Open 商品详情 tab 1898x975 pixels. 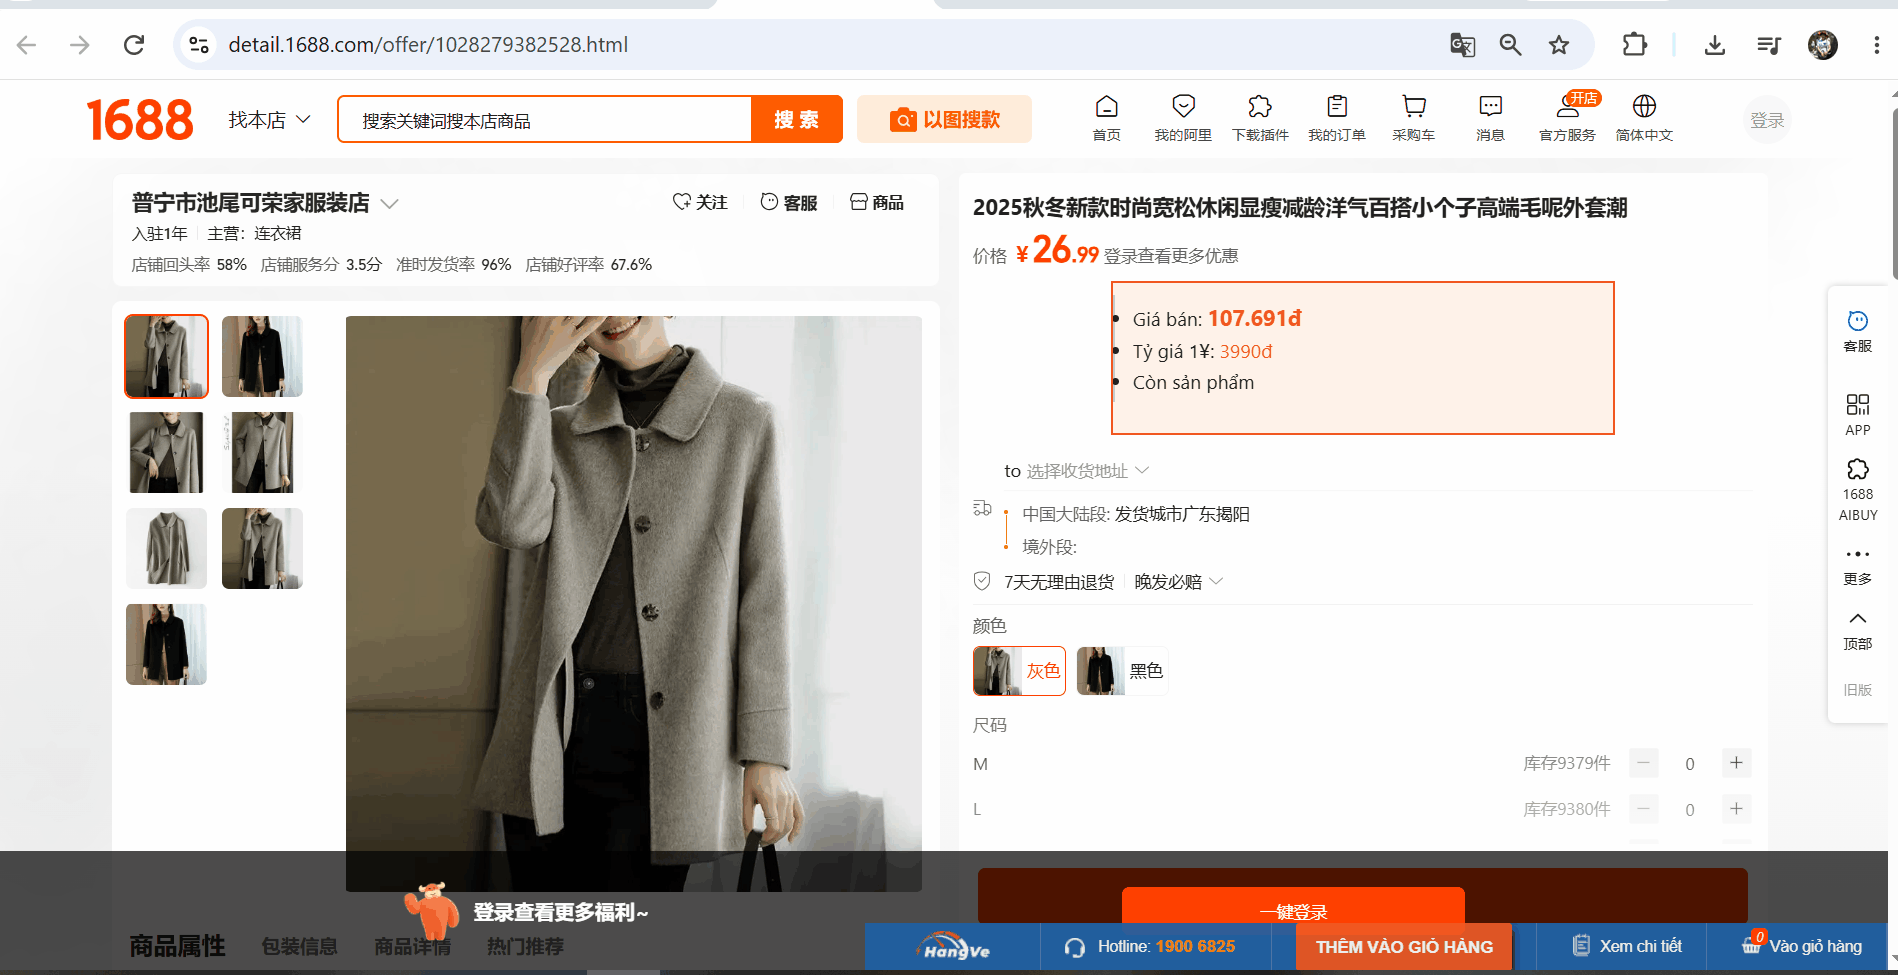click(x=412, y=946)
